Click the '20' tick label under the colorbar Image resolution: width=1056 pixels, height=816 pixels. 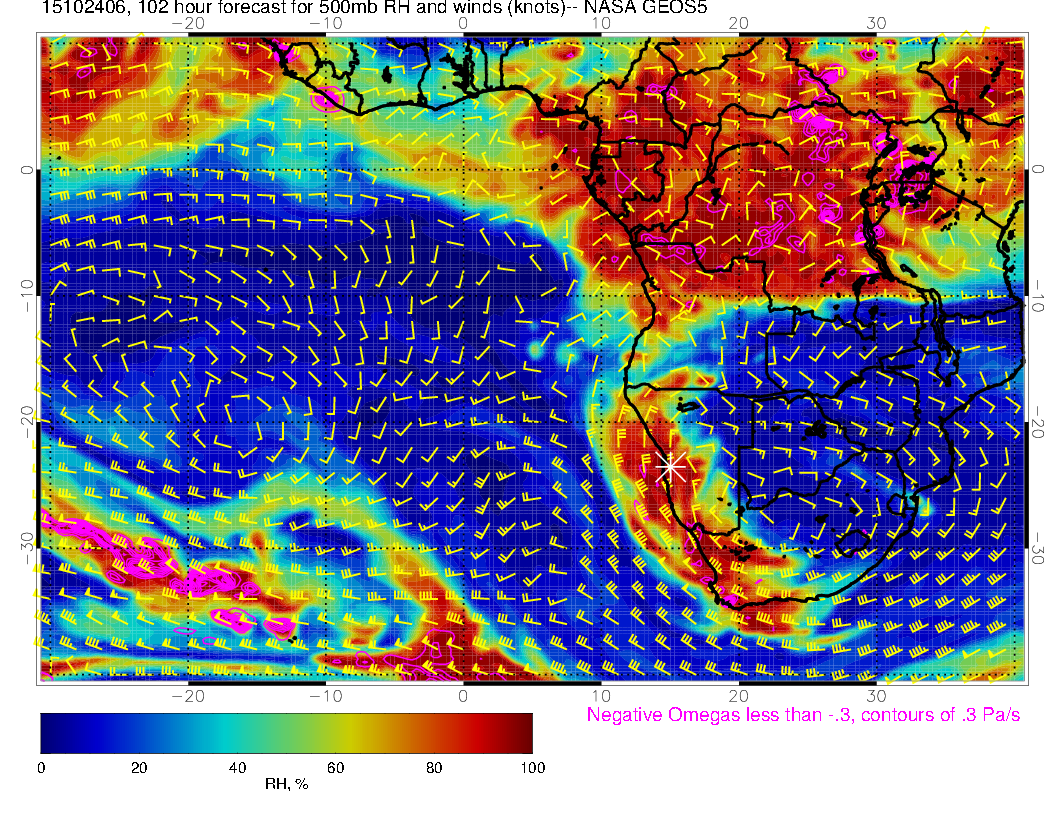point(139,768)
